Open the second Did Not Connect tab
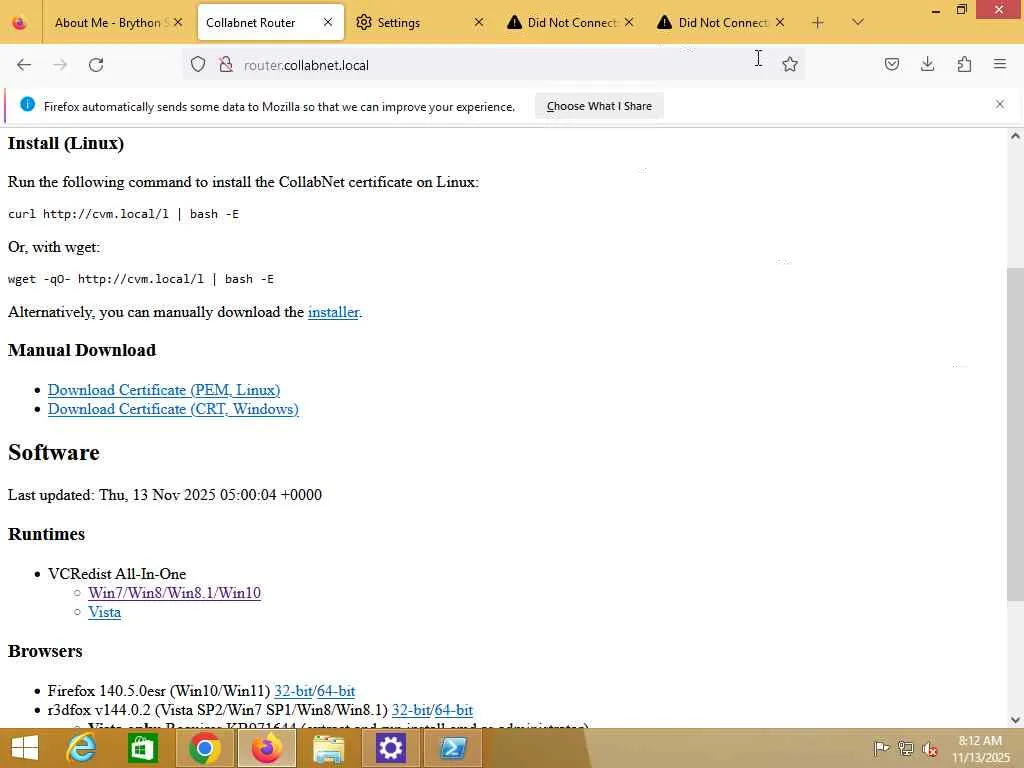 [x=722, y=23]
